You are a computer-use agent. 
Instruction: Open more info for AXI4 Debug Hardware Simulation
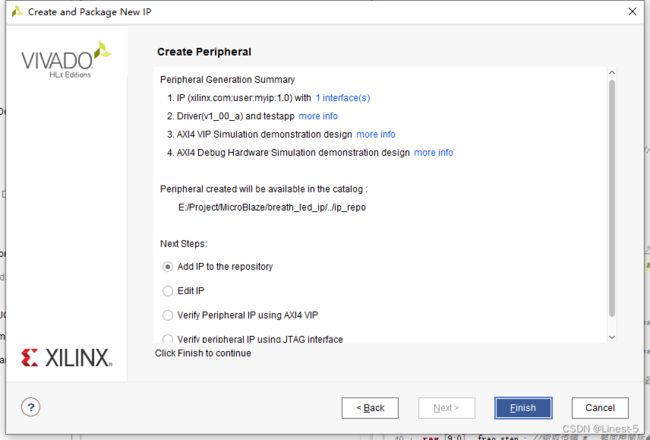coord(433,153)
